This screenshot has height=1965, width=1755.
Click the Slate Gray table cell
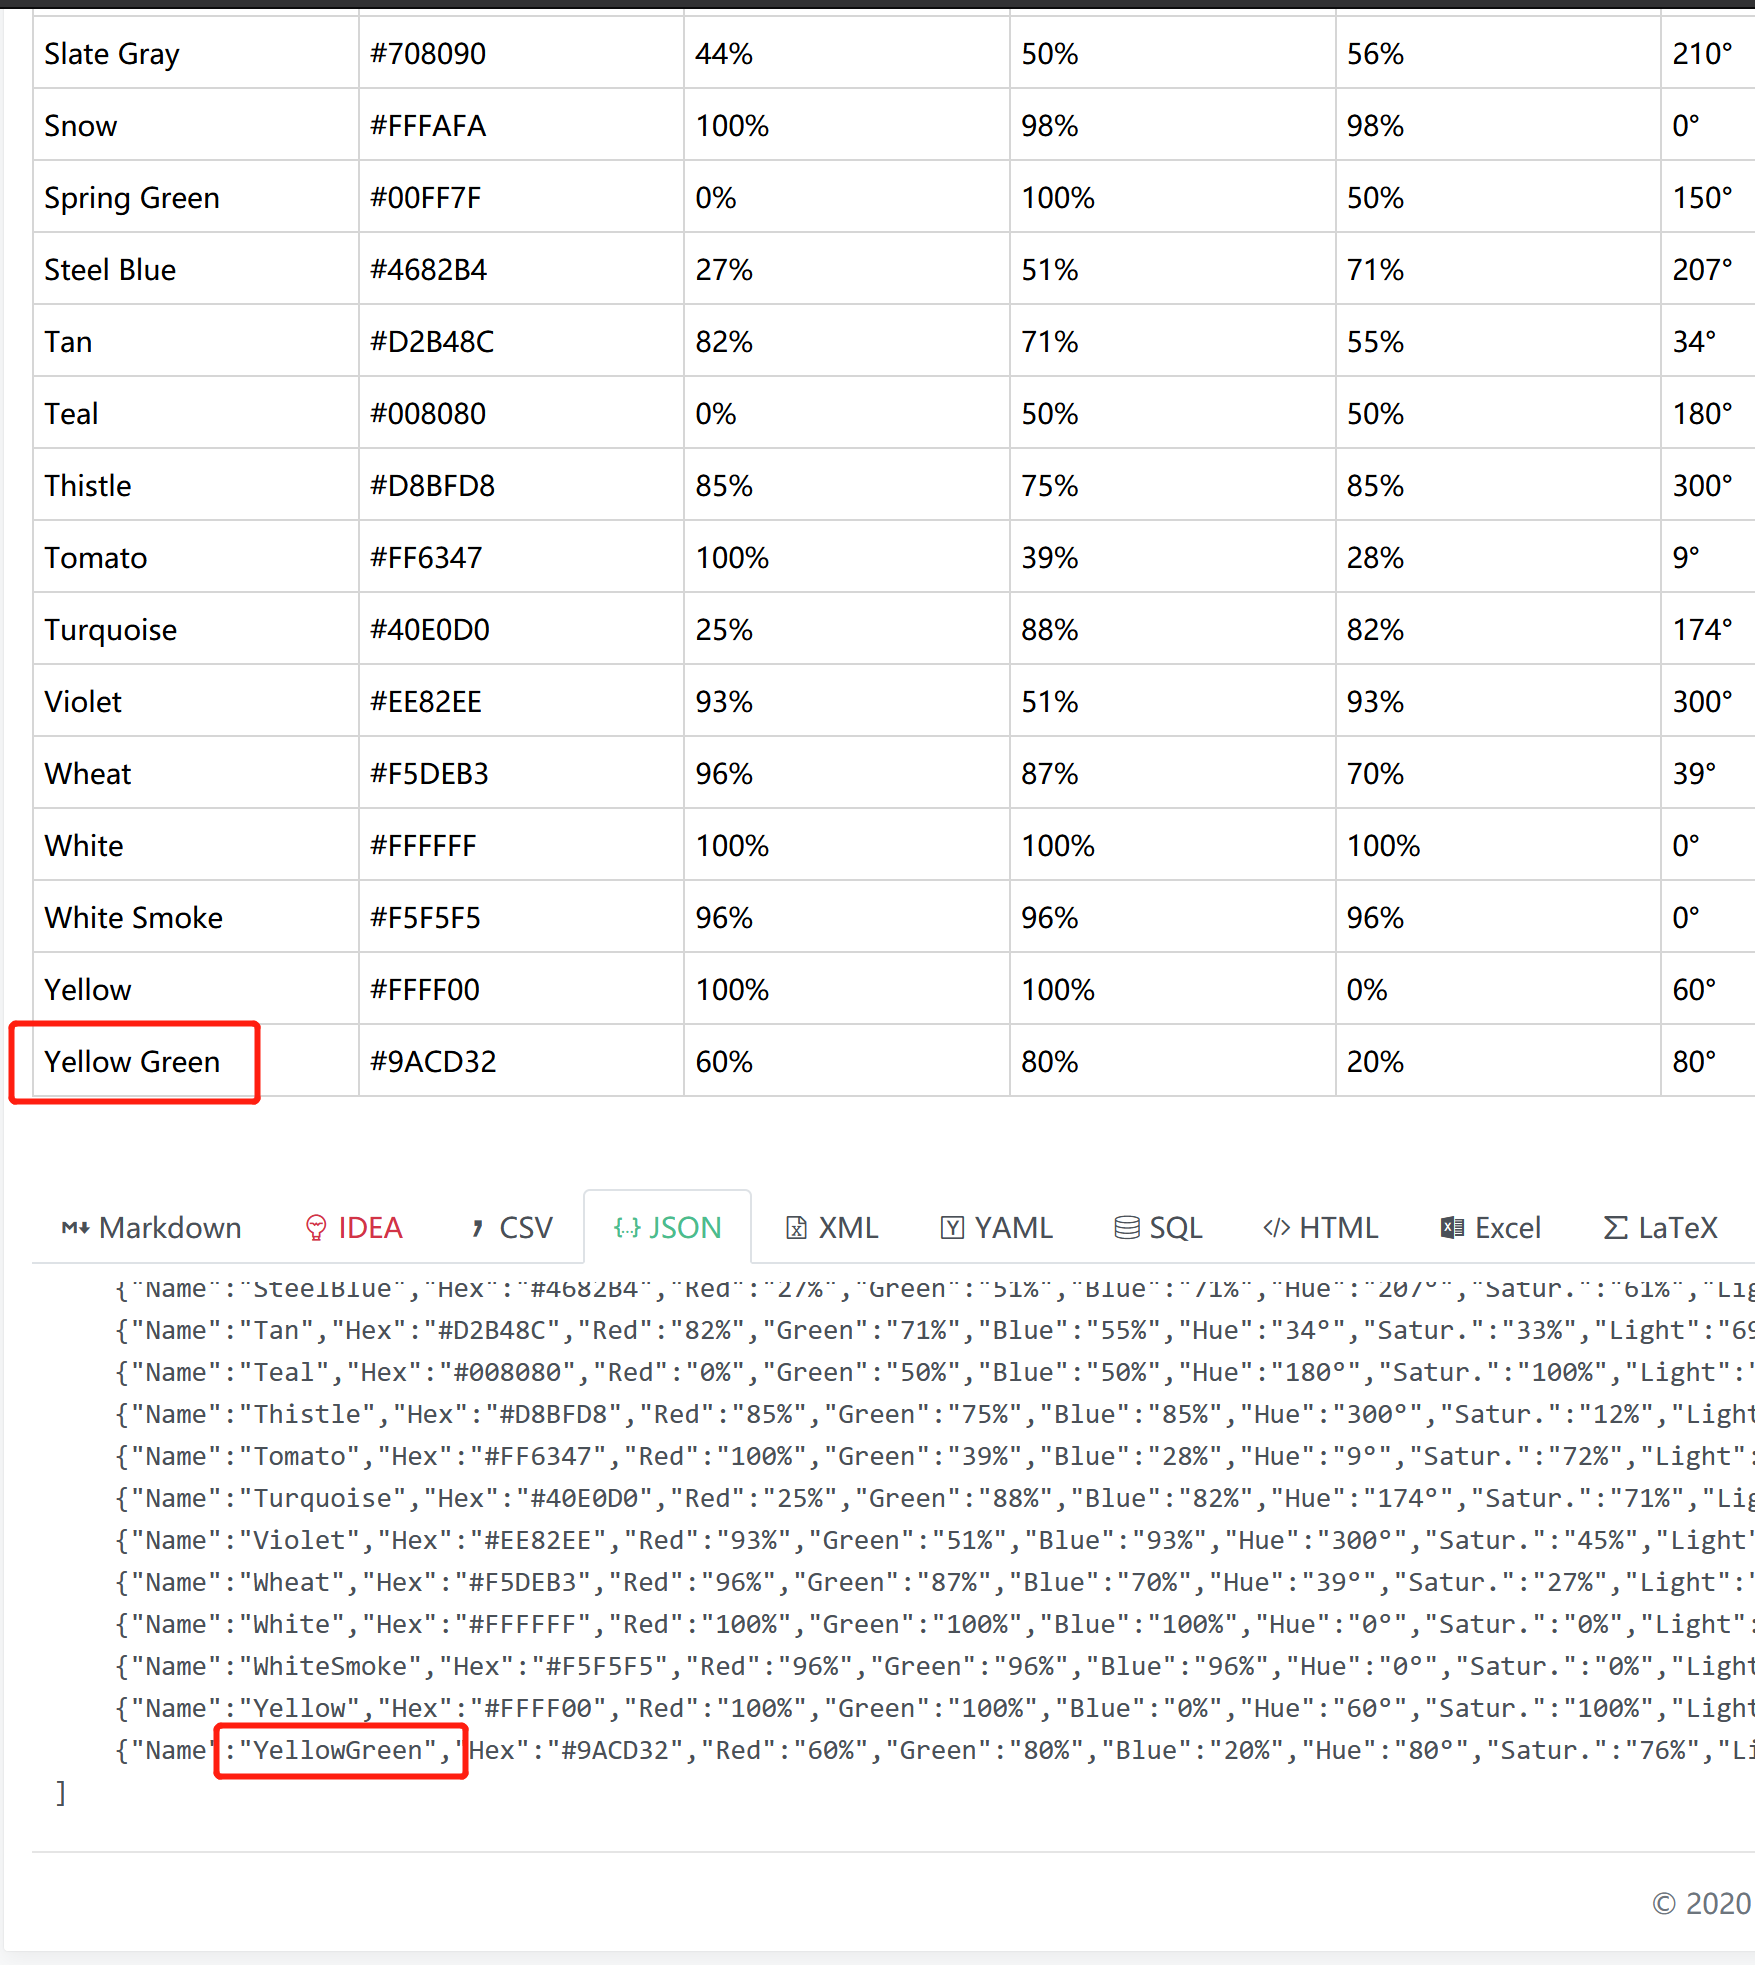pos(112,54)
